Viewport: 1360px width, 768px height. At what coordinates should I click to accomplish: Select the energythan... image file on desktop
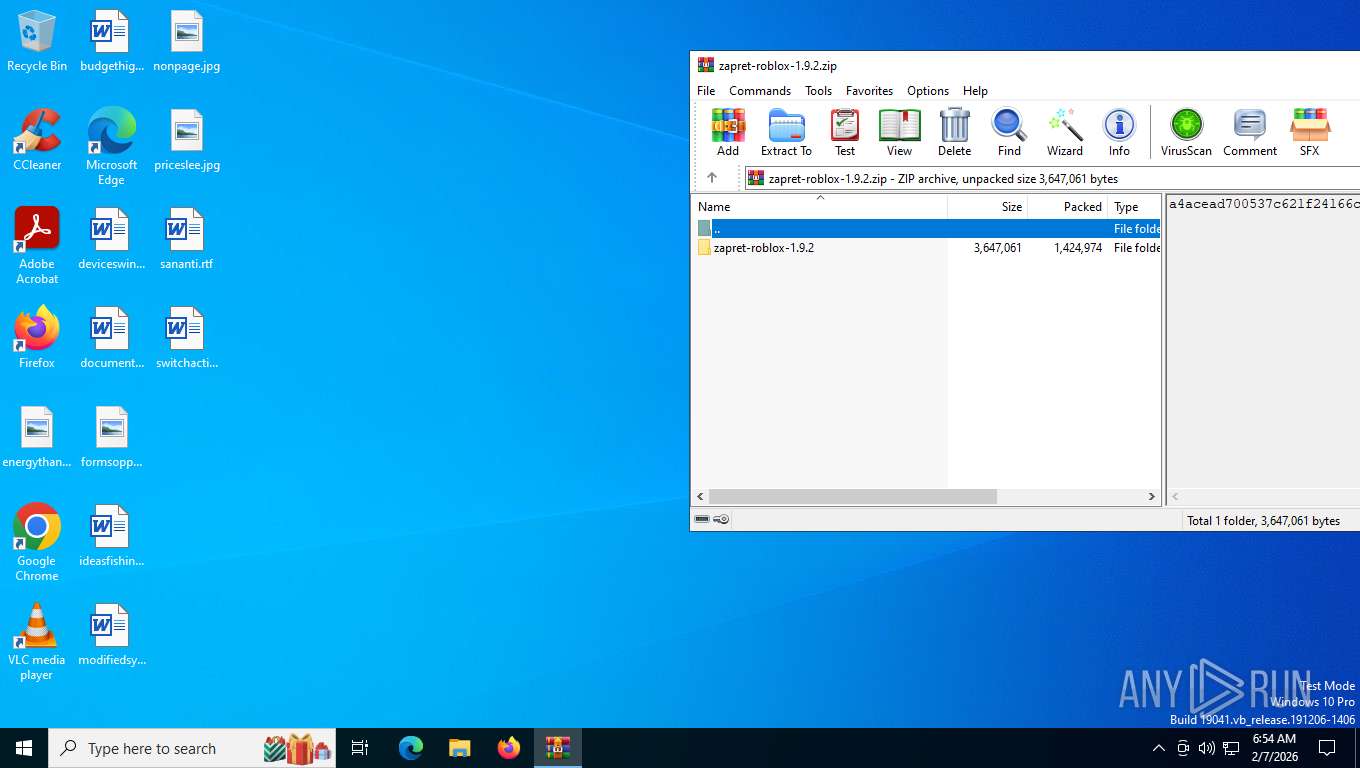(x=37, y=437)
